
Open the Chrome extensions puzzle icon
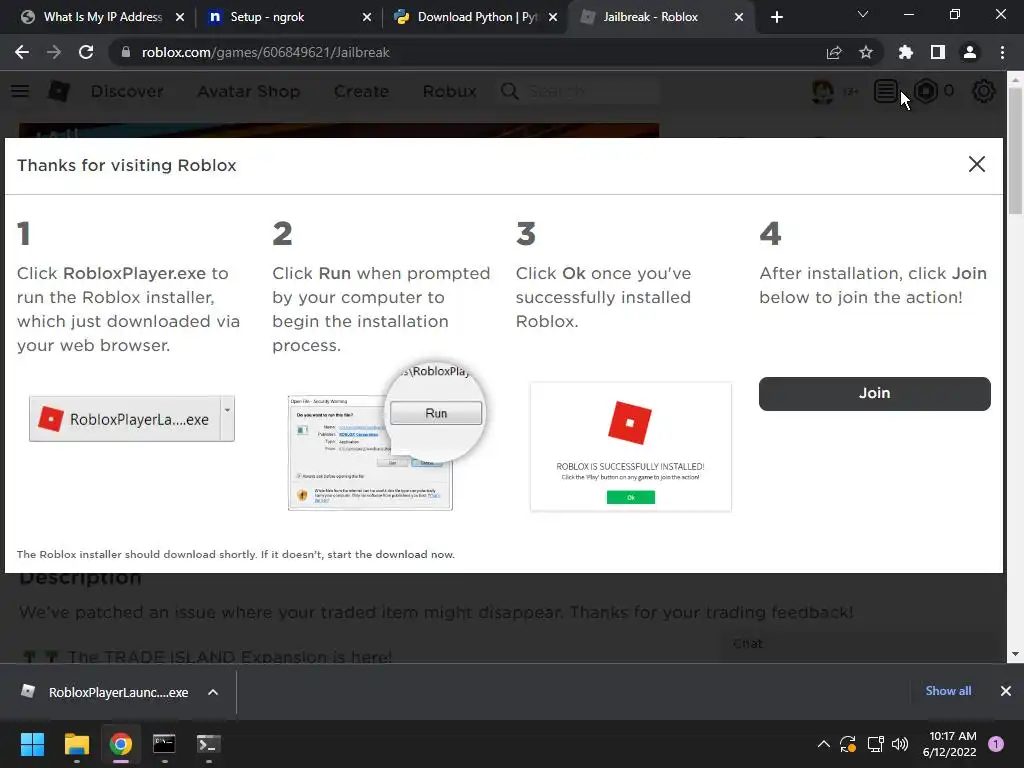pos(905,52)
